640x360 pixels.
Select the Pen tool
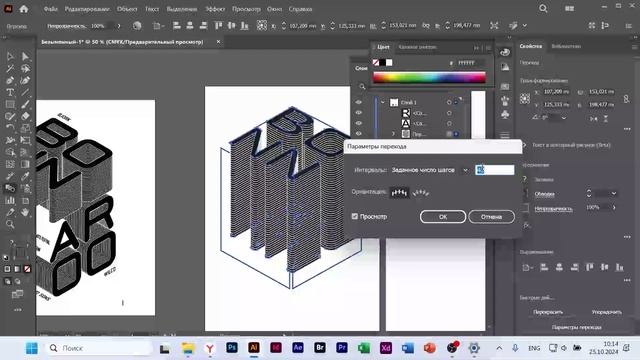click(10, 80)
